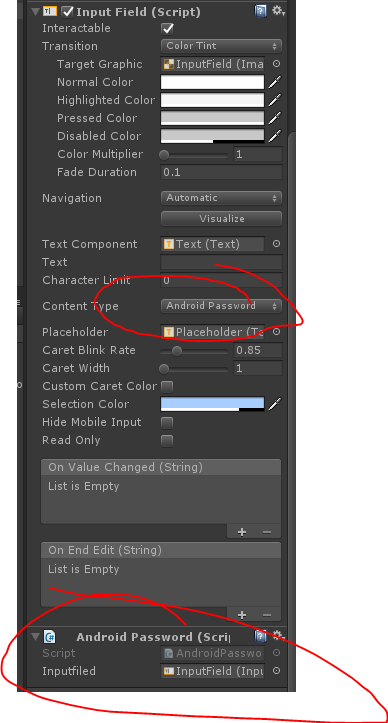
Task: Open the Content Type dropdown
Action: click(x=221, y=306)
